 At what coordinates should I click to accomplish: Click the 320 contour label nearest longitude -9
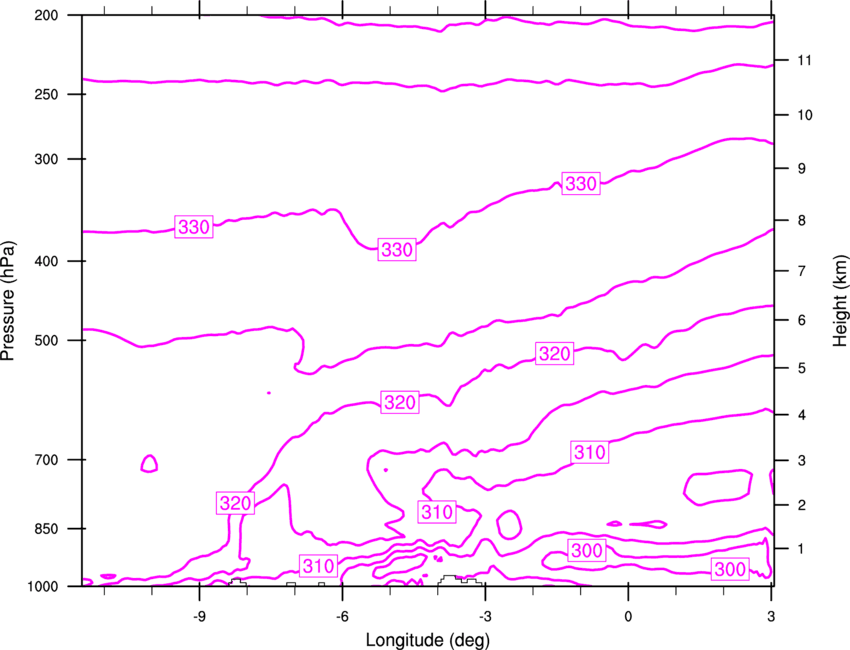pos(235,504)
